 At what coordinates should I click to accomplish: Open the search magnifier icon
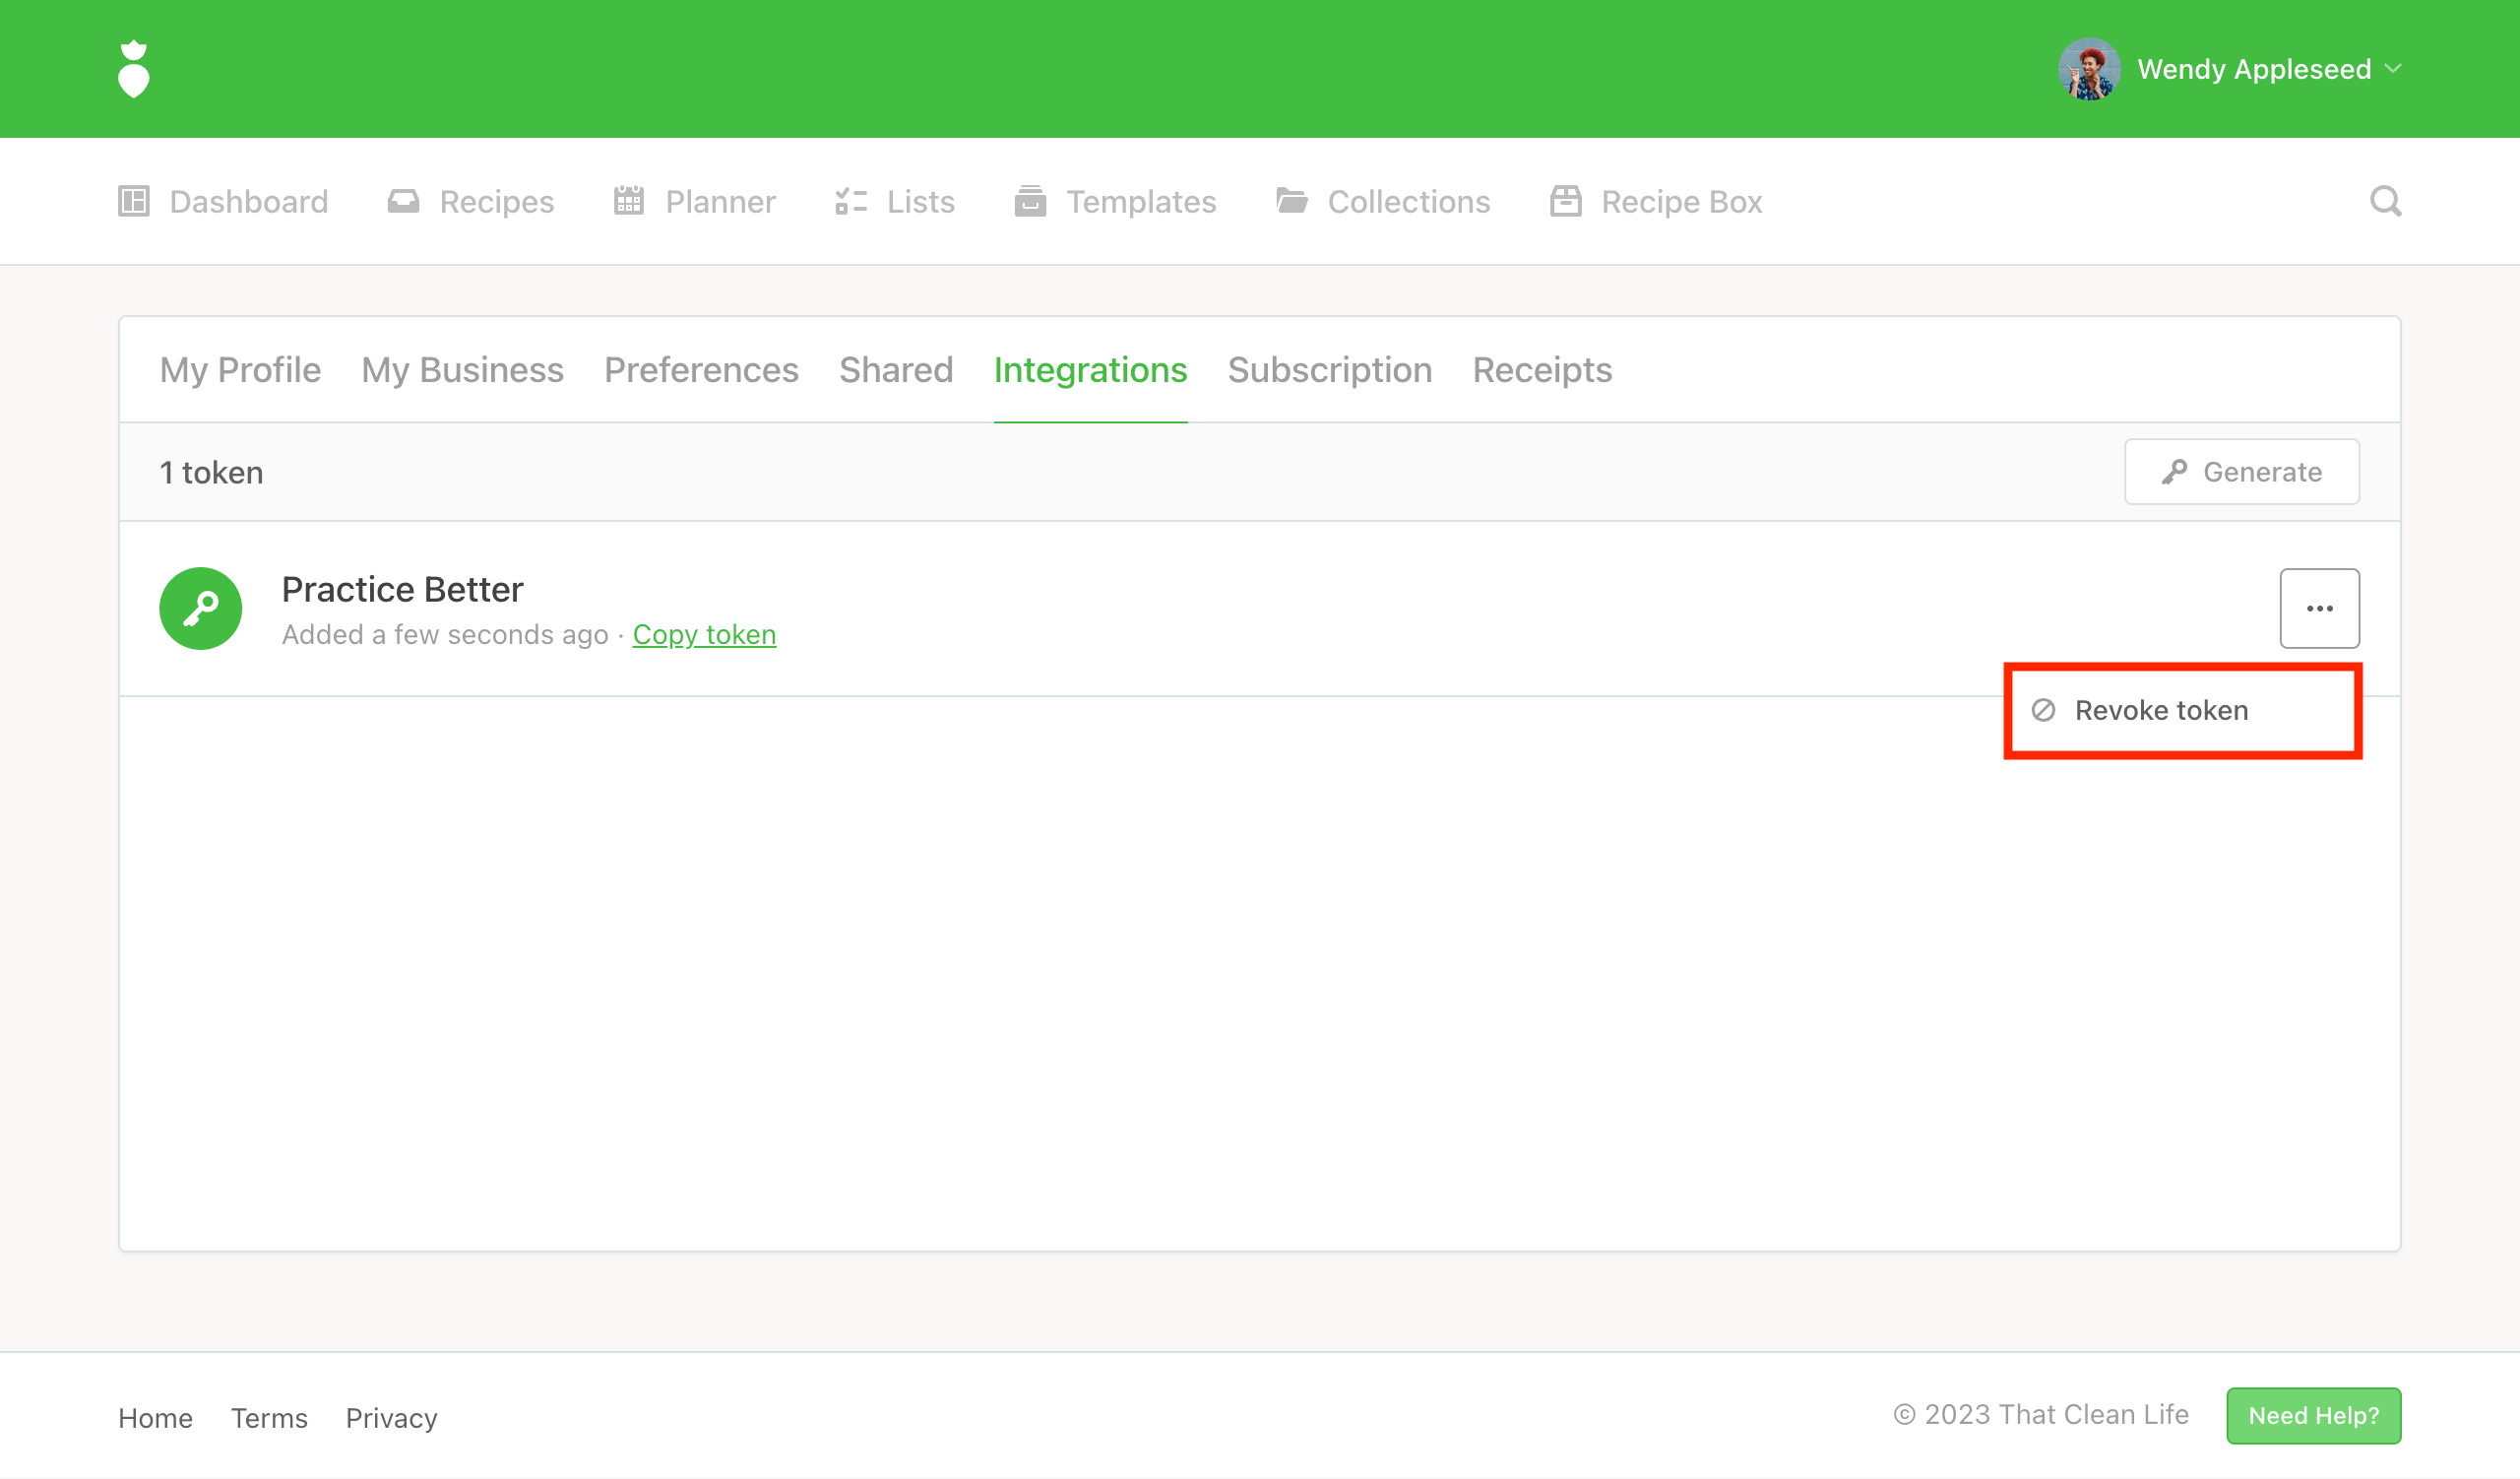pyautogui.click(x=2385, y=201)
